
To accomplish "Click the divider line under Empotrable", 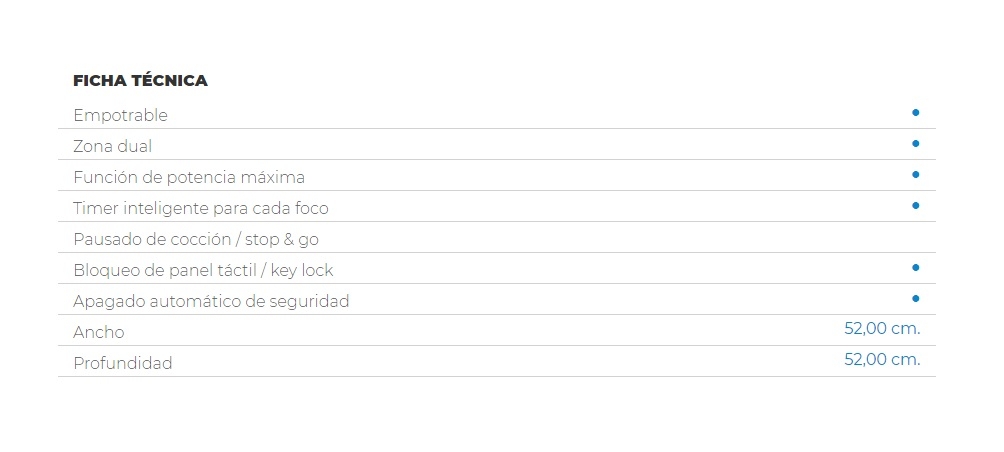I will pyautogui.click(x=497, y=129).
